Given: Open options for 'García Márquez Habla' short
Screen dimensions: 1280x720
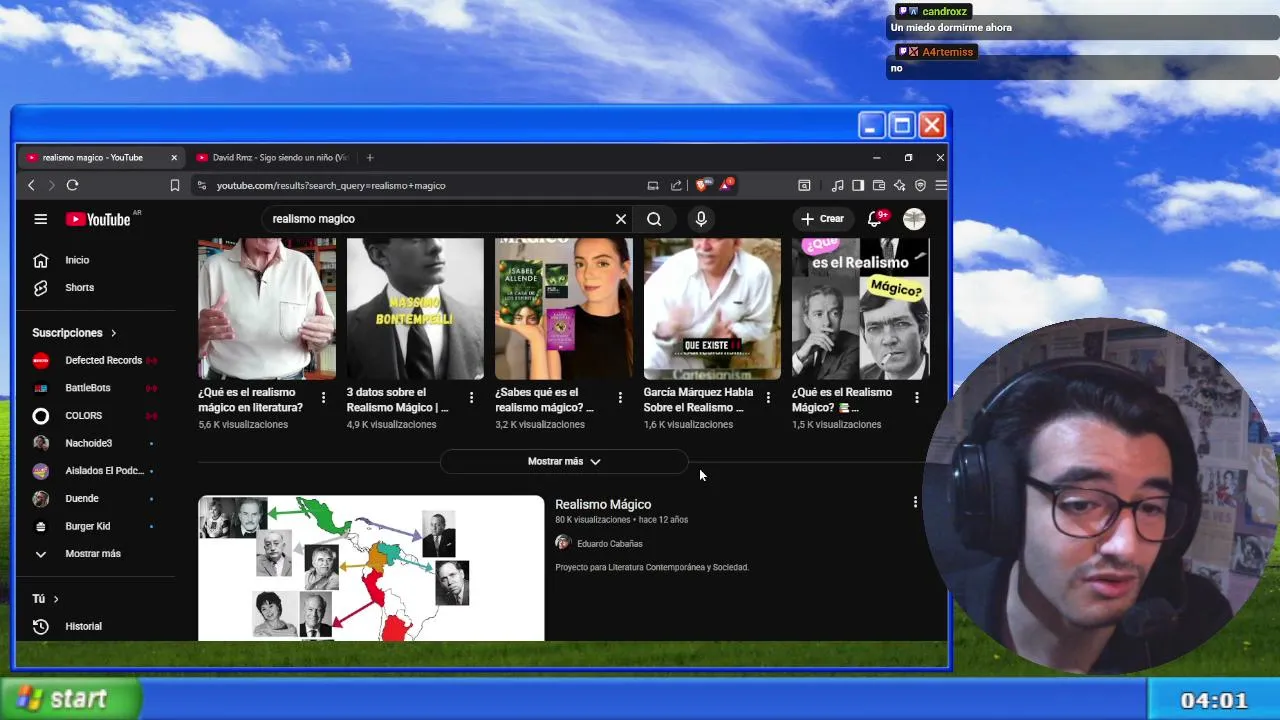Looking at the screenshot, I should pos(768,398).
